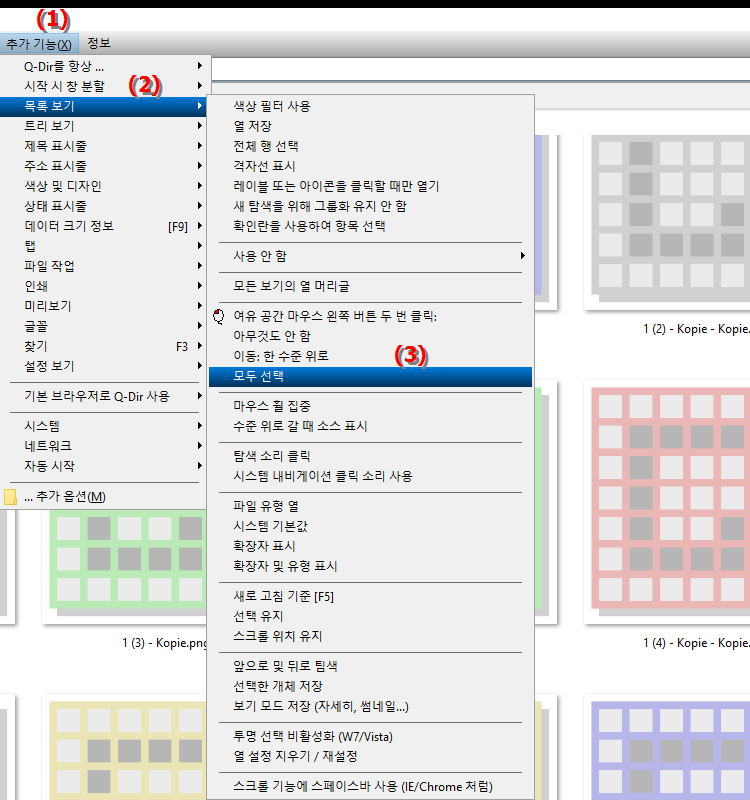Open the 파일 작업 submenu
750x800 pixels.
105,266
